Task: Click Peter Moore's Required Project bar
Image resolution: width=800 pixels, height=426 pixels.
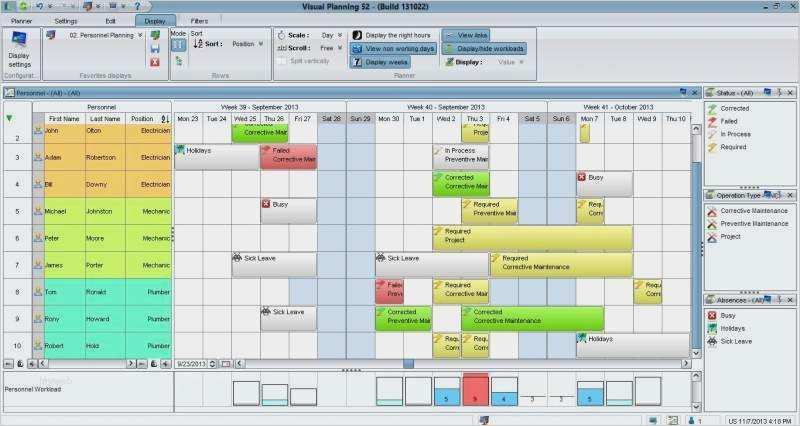Action: click(x=533, y=237)
